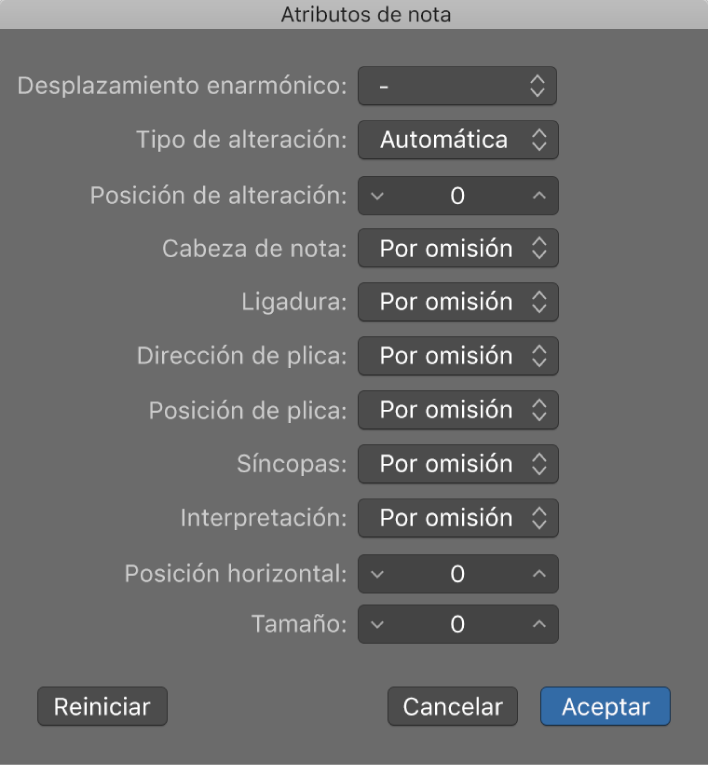Open the Desplazamiento enarmónico dropdown
Image resolution: width=708 pixels, height=766 pixels.
(456, 86)
